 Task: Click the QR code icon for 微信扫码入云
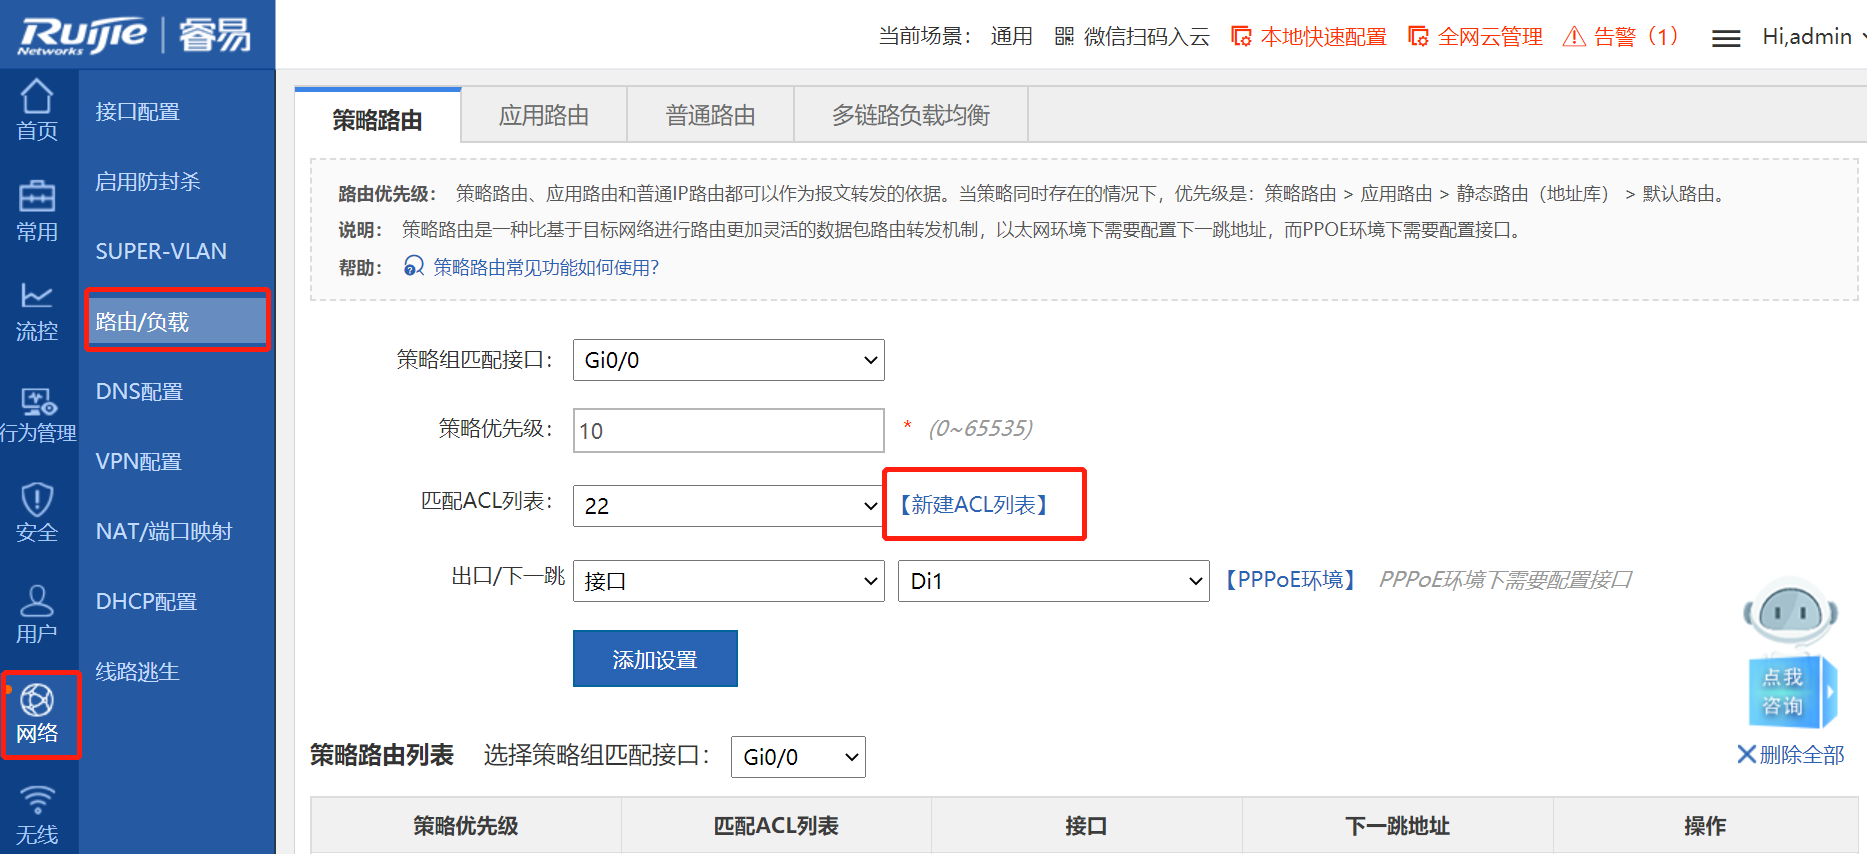1064,37
